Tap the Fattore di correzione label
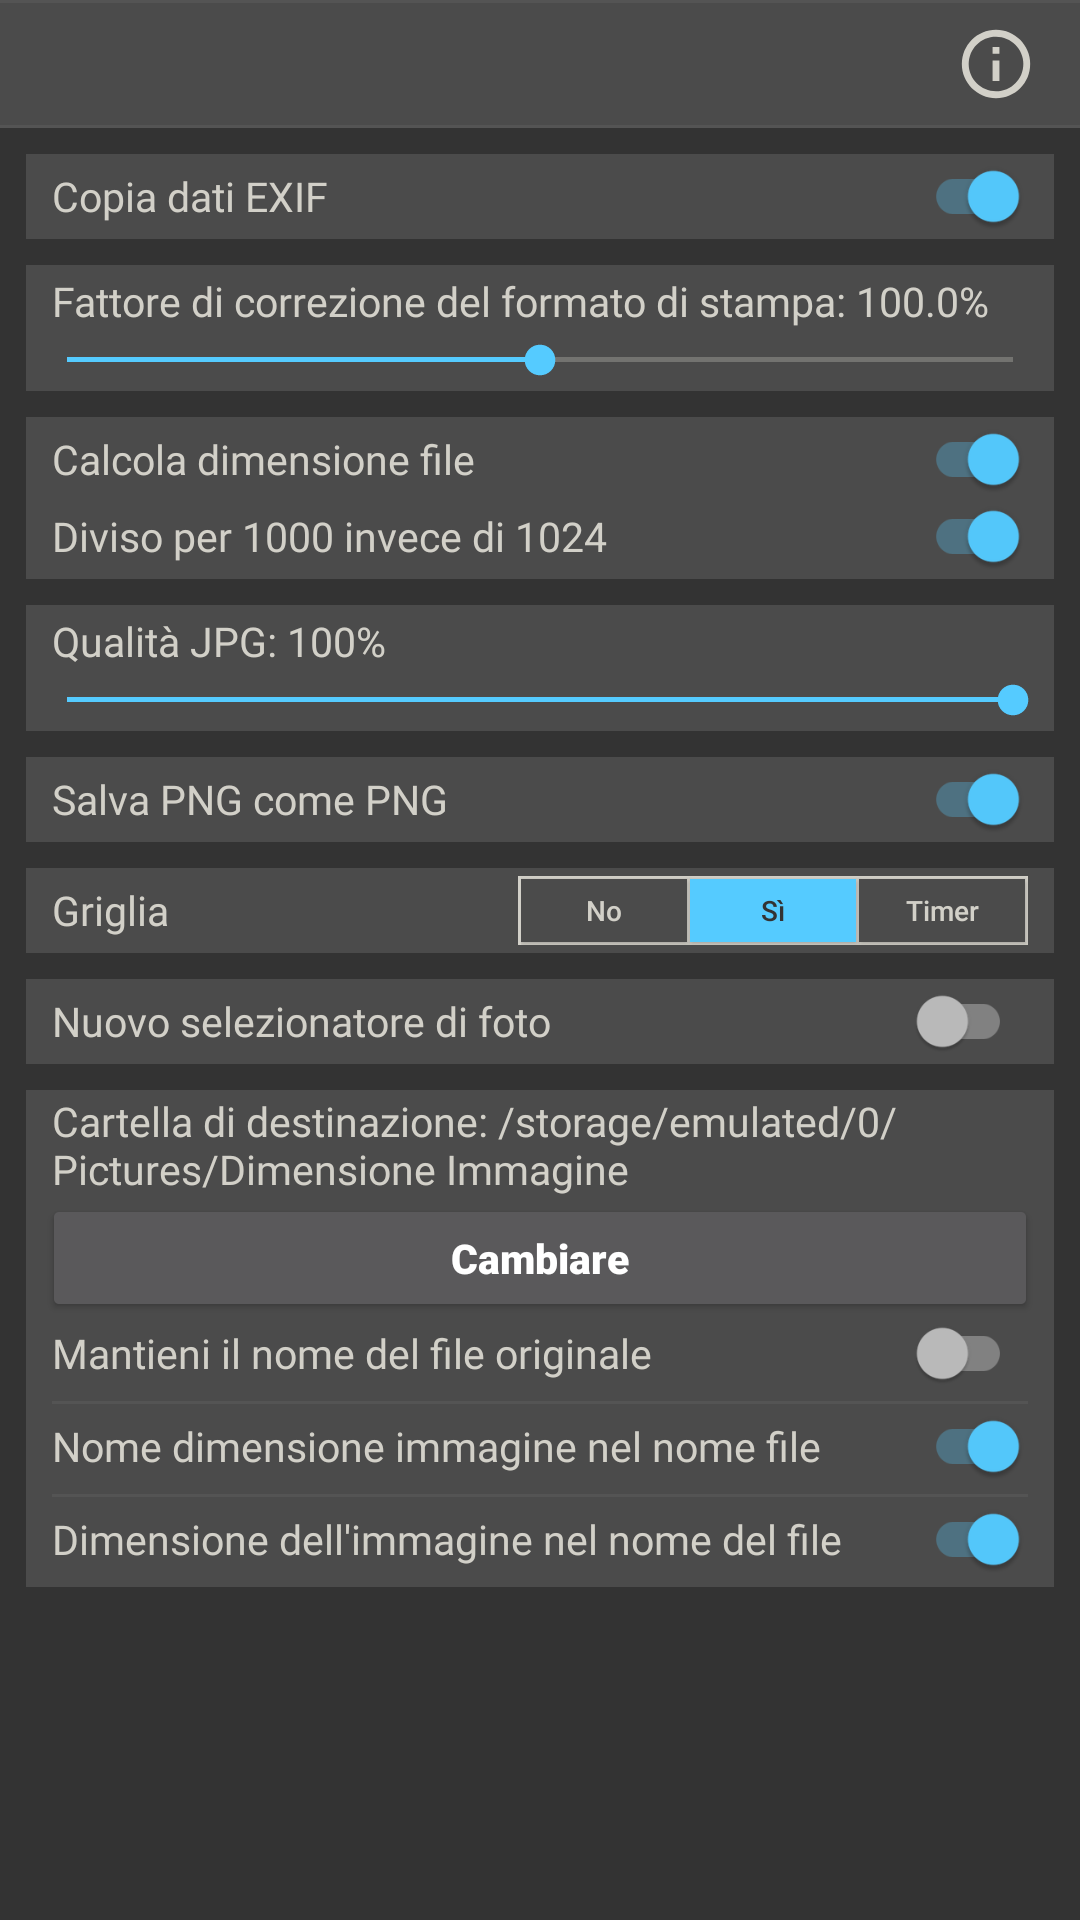The width and height of the screenshot is (1080, 1920). click(x=520, y=303)
